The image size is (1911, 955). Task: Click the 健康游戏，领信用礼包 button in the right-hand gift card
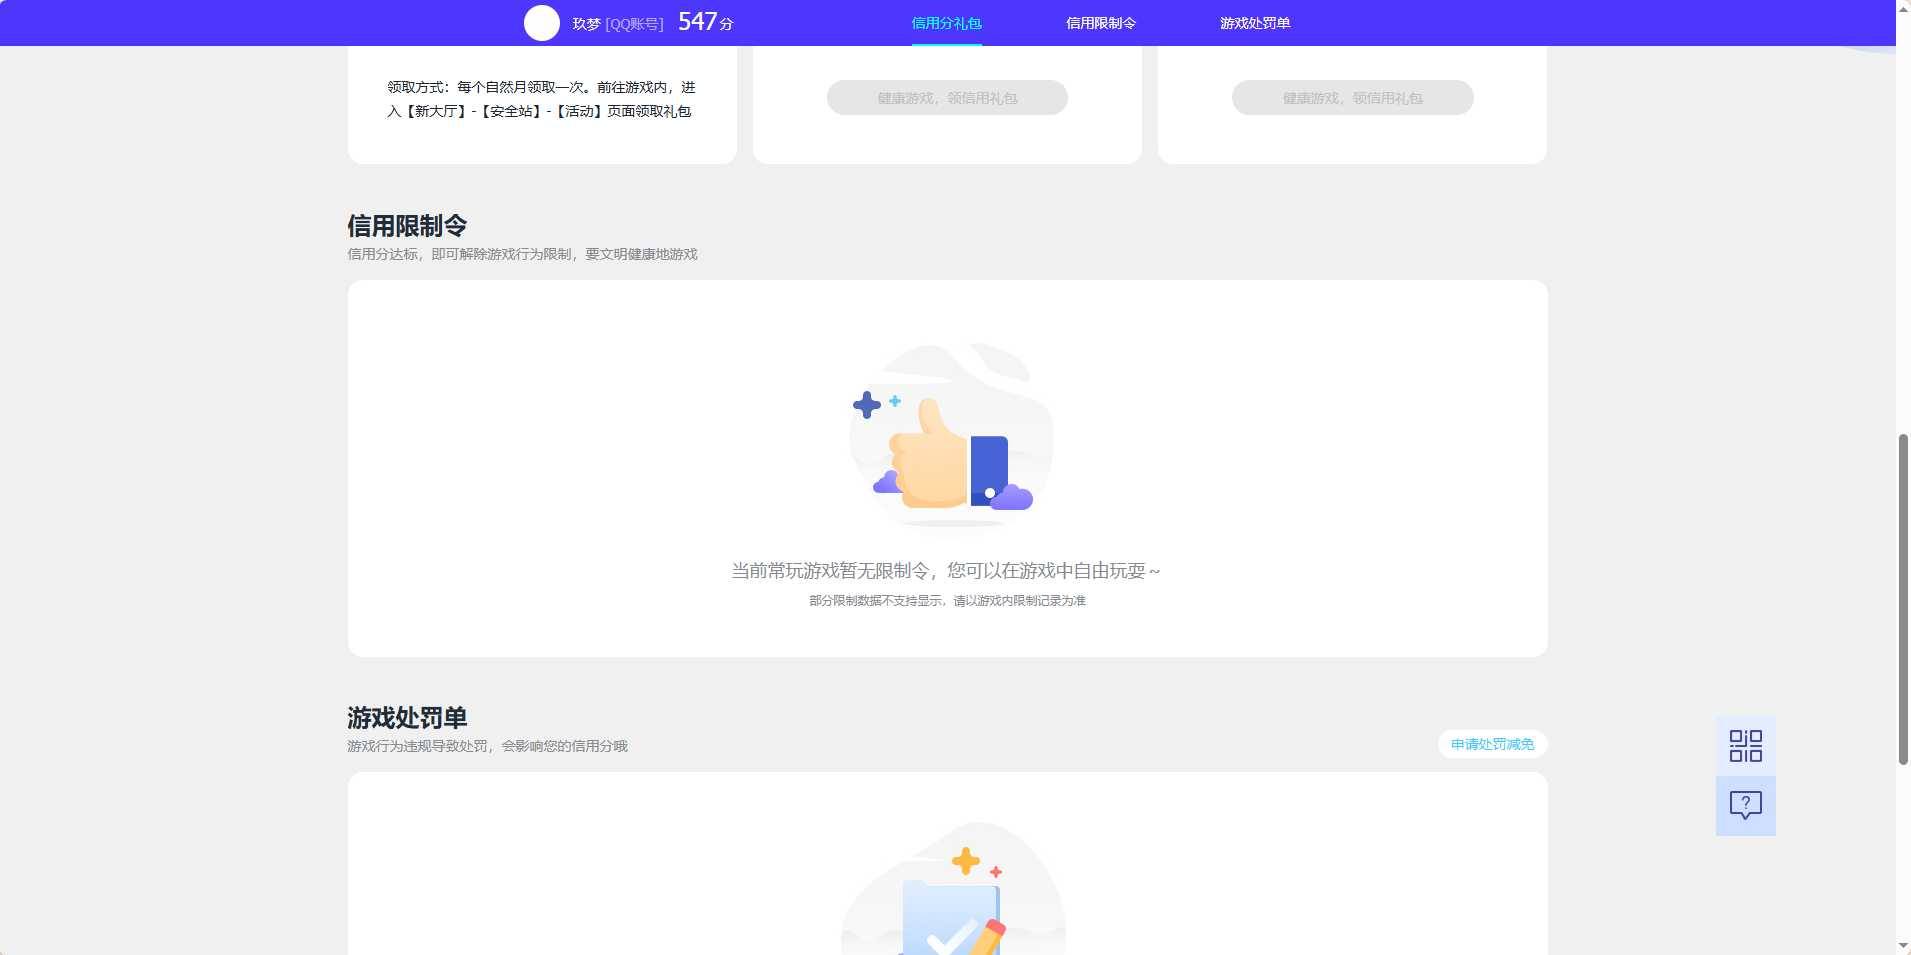click(x=1352, y=98)
